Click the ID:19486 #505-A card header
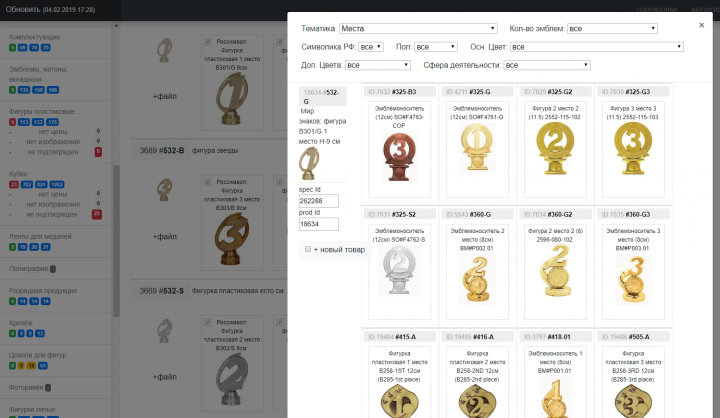 [x=634, y=337]
